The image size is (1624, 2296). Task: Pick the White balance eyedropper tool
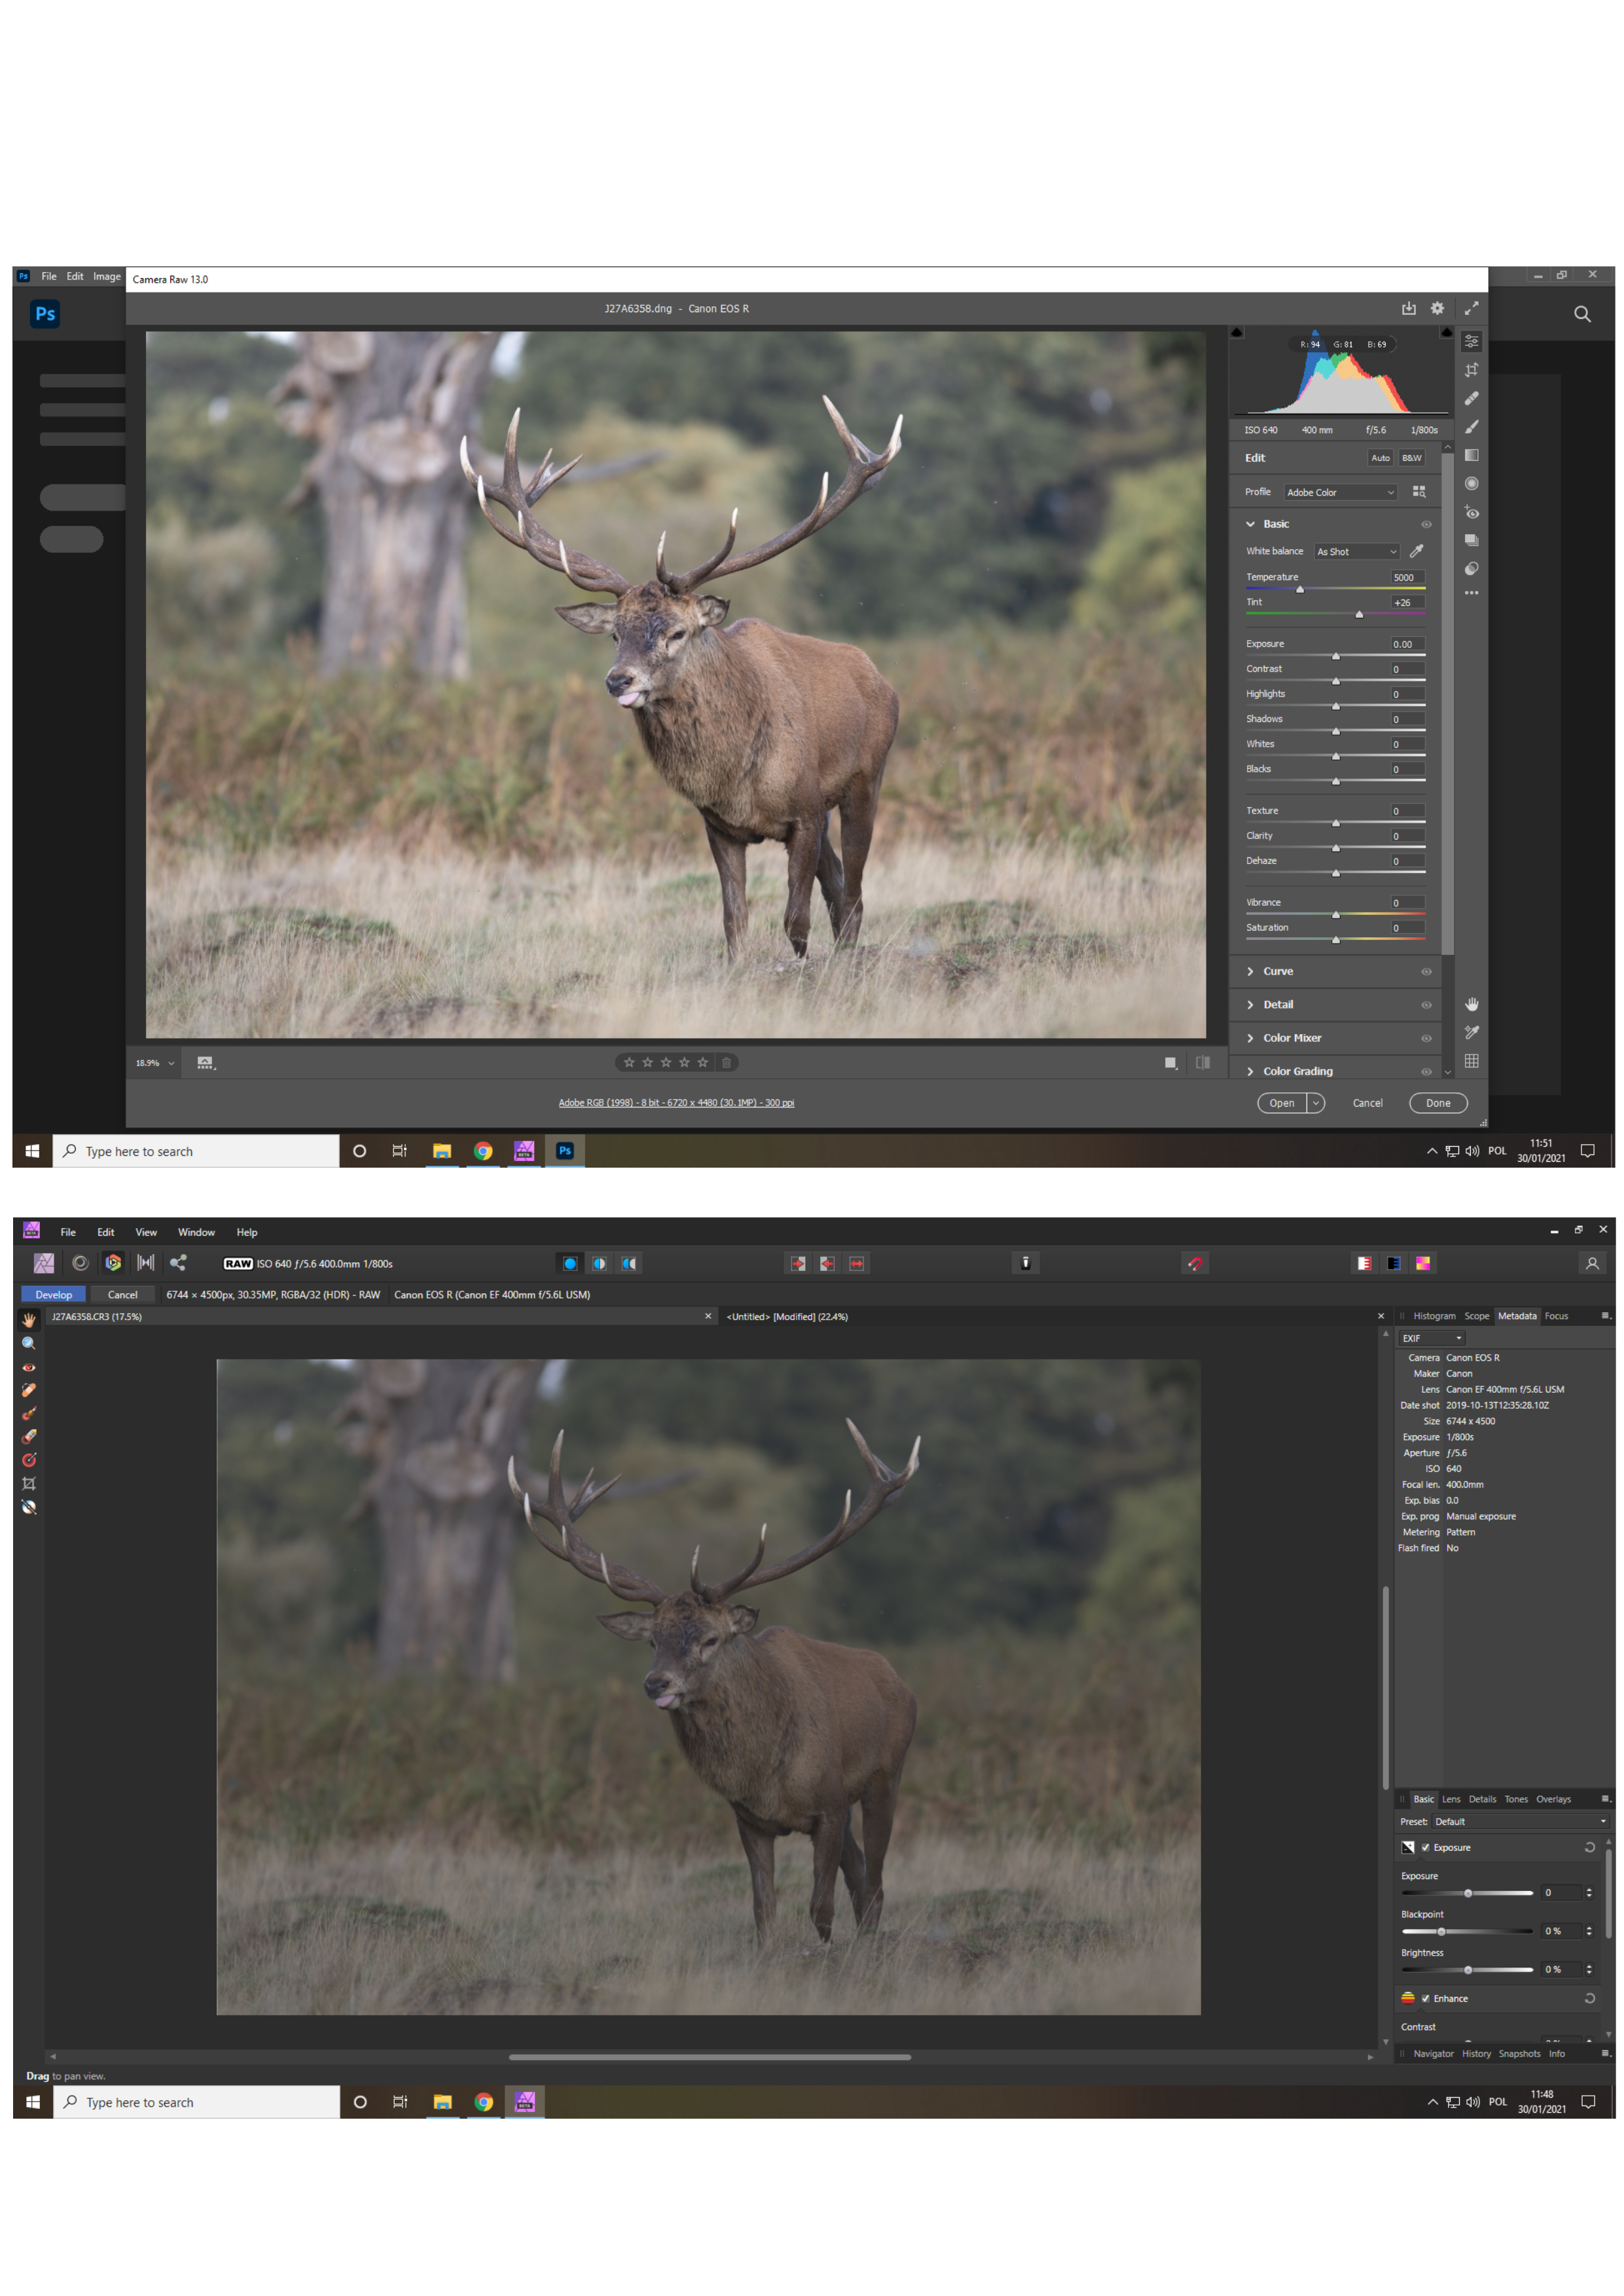(1416, 551)
